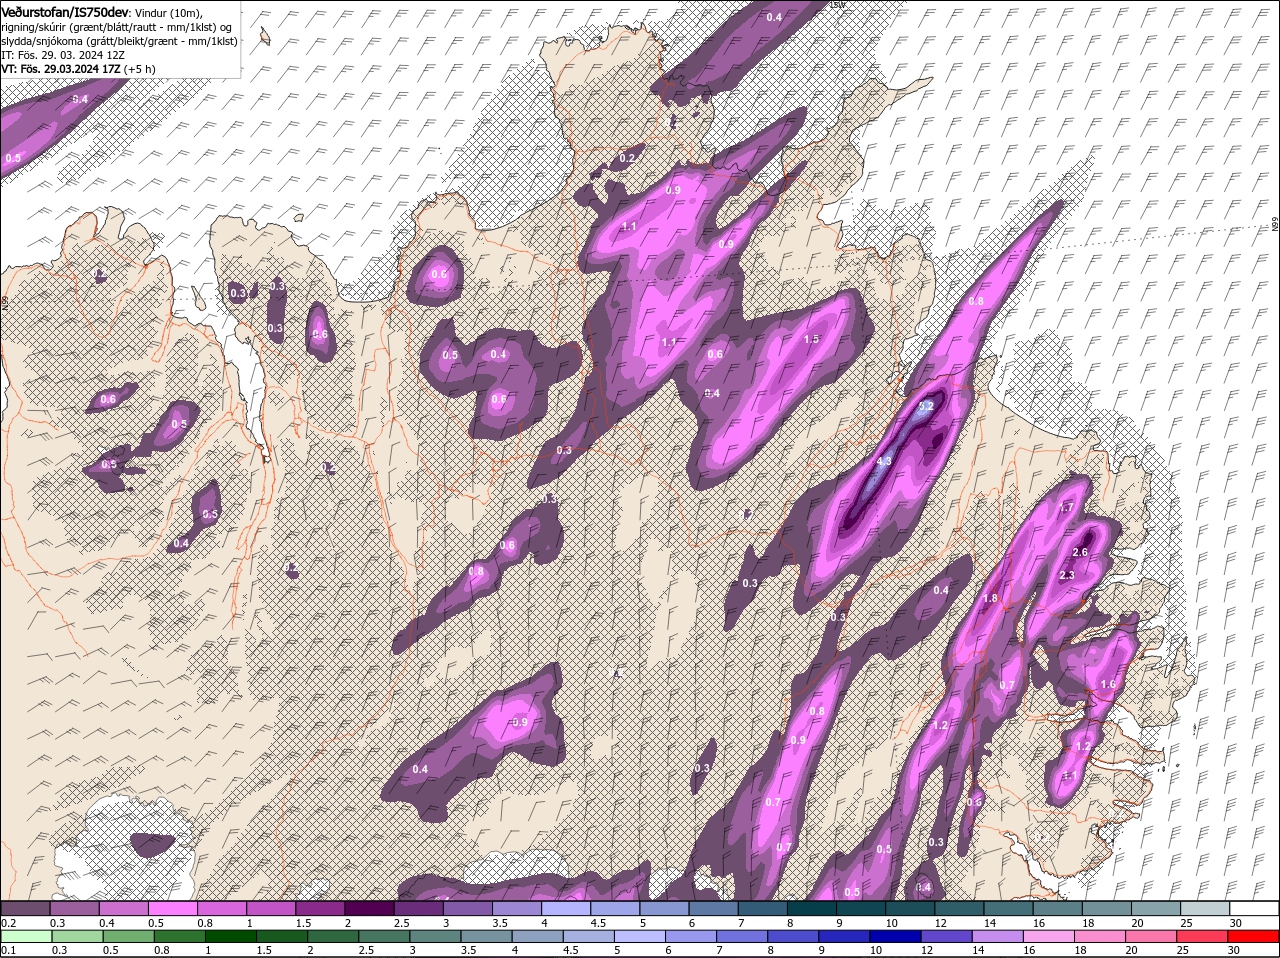This screenshot has width=1280, height=958.
Task: Pick the upper legend swatch between 4 and 4.5
Action: tap(566, 908)
